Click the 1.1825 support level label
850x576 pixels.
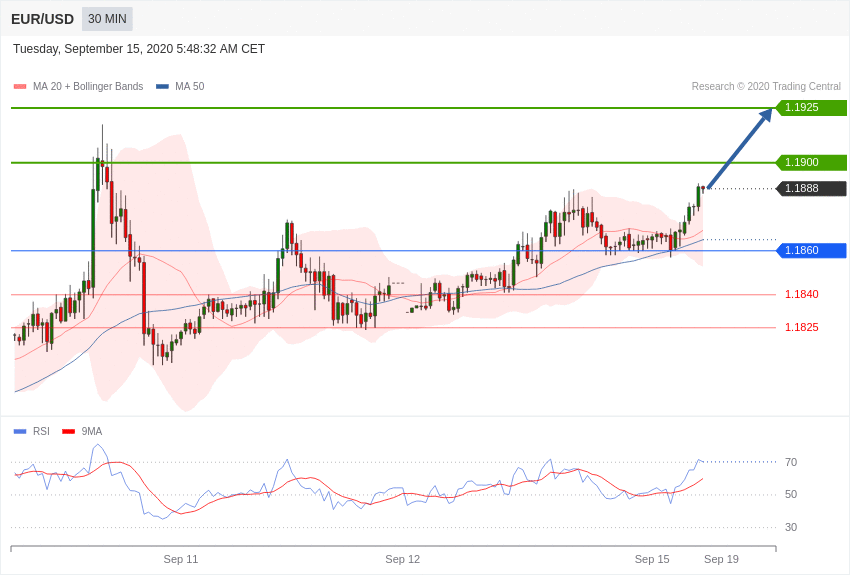tap(802, 327)
